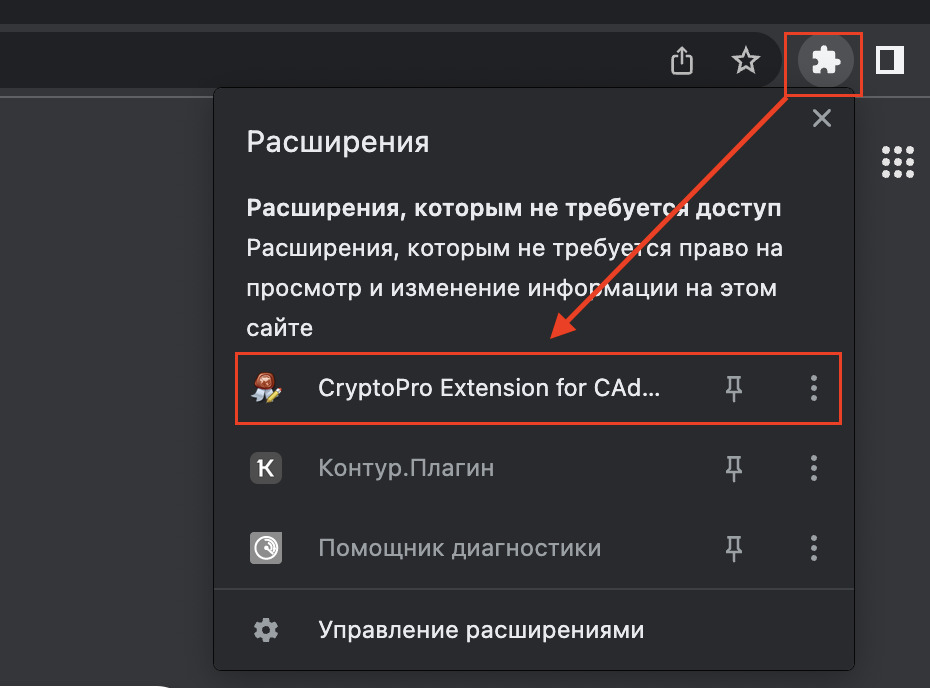Open Управление расширениями
Viewport: 930px width, 688px height.
(480, 630)
